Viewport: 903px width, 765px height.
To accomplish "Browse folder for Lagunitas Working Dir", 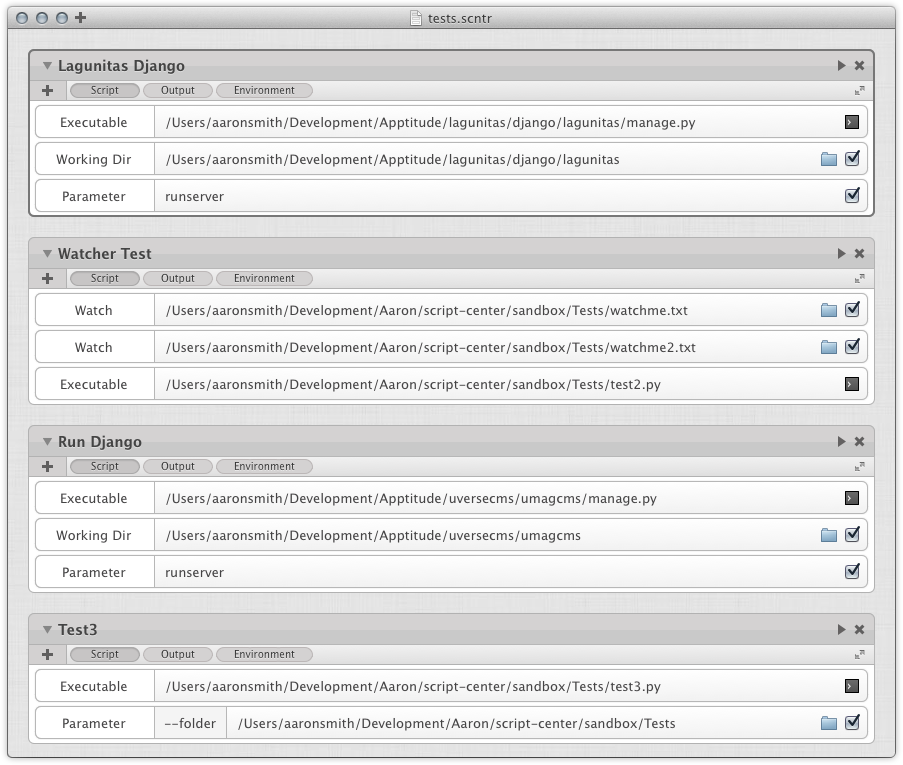I will point(828,159).
